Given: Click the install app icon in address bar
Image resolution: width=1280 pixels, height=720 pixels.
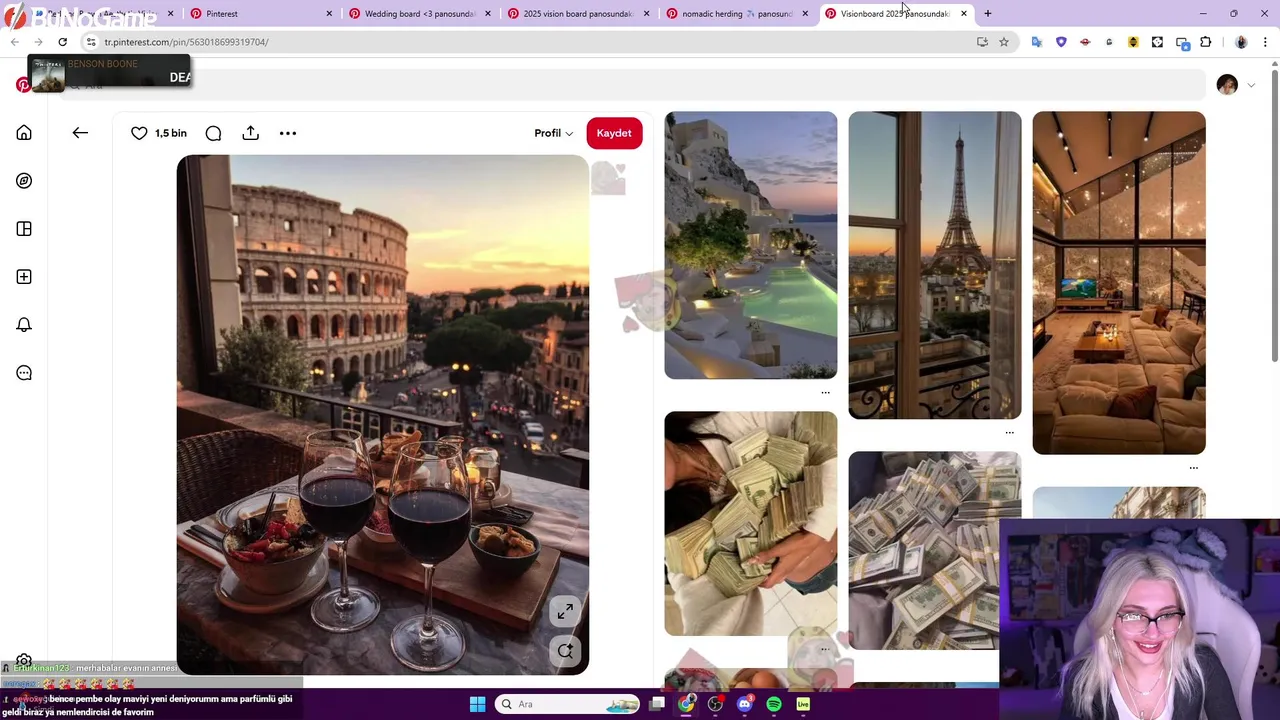Looking at the screenshot, I should tap(982, 42).
